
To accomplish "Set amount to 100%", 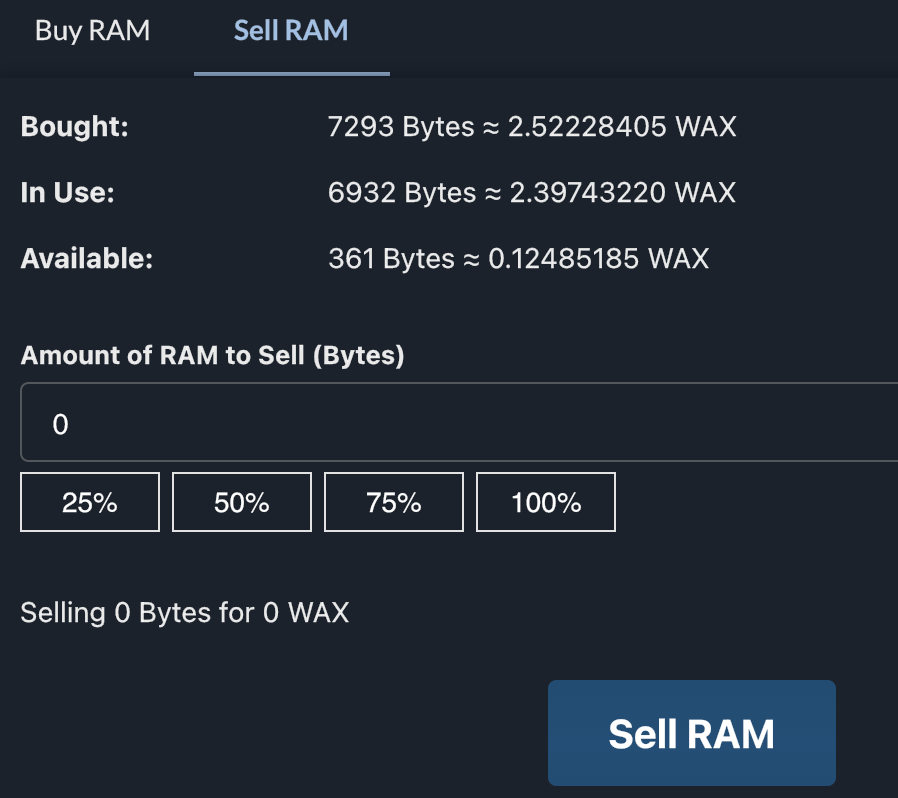I will coord(546,502).
